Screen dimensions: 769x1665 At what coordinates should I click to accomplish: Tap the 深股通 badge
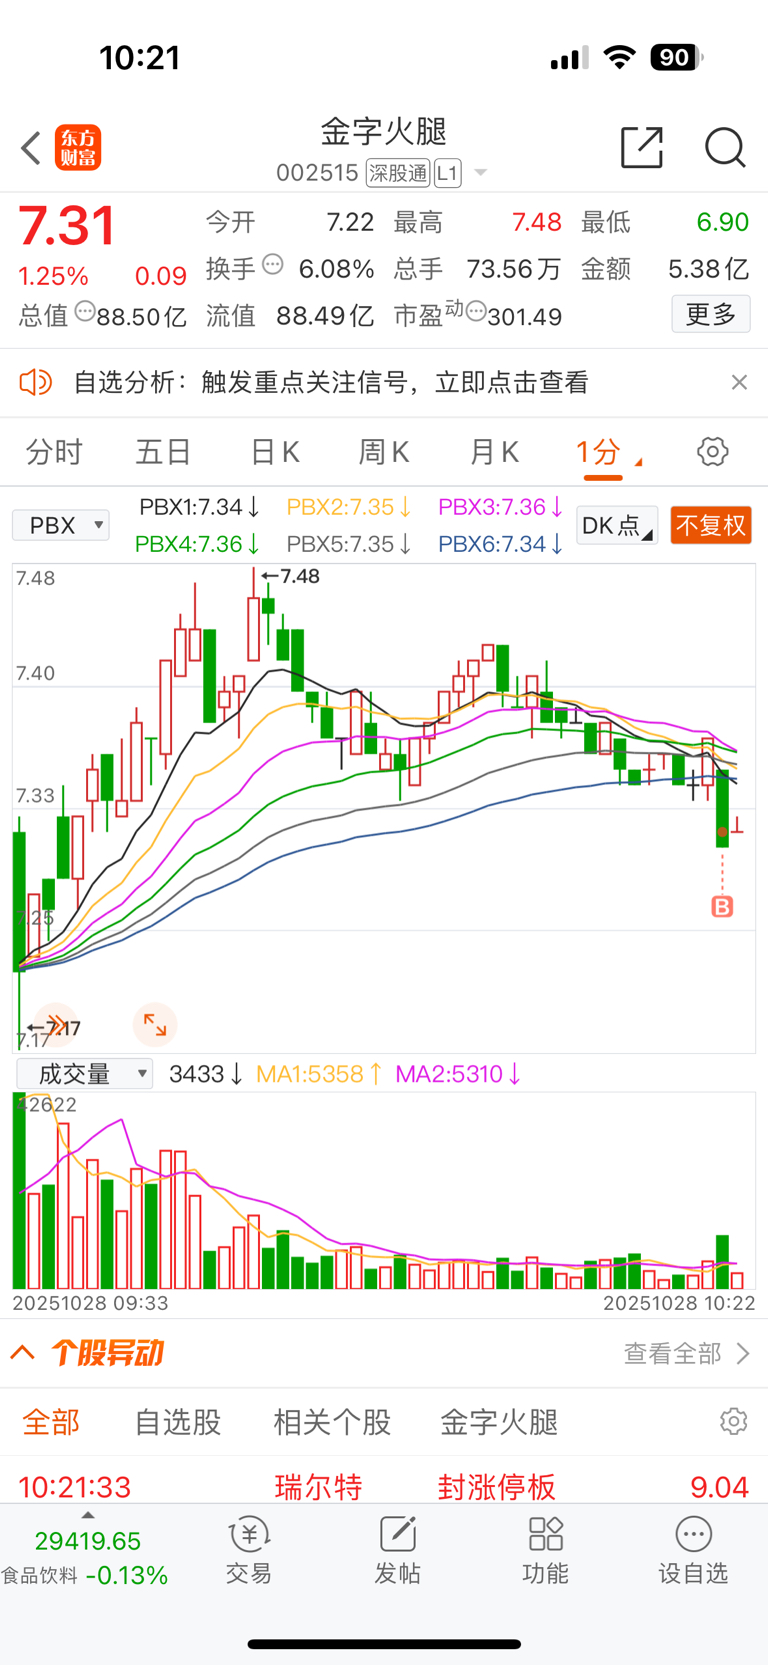(x=398, y=173)
